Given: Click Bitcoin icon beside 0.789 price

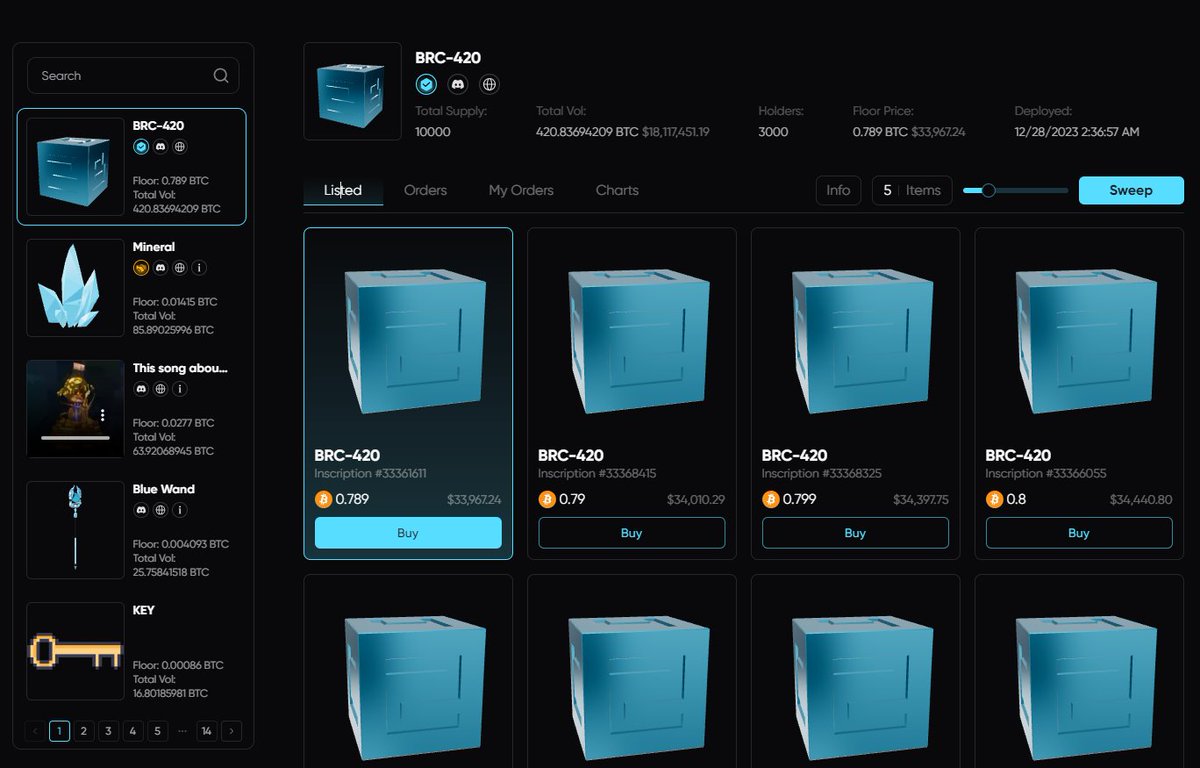Looking at the screenshot, I should [x=323, y=499].
